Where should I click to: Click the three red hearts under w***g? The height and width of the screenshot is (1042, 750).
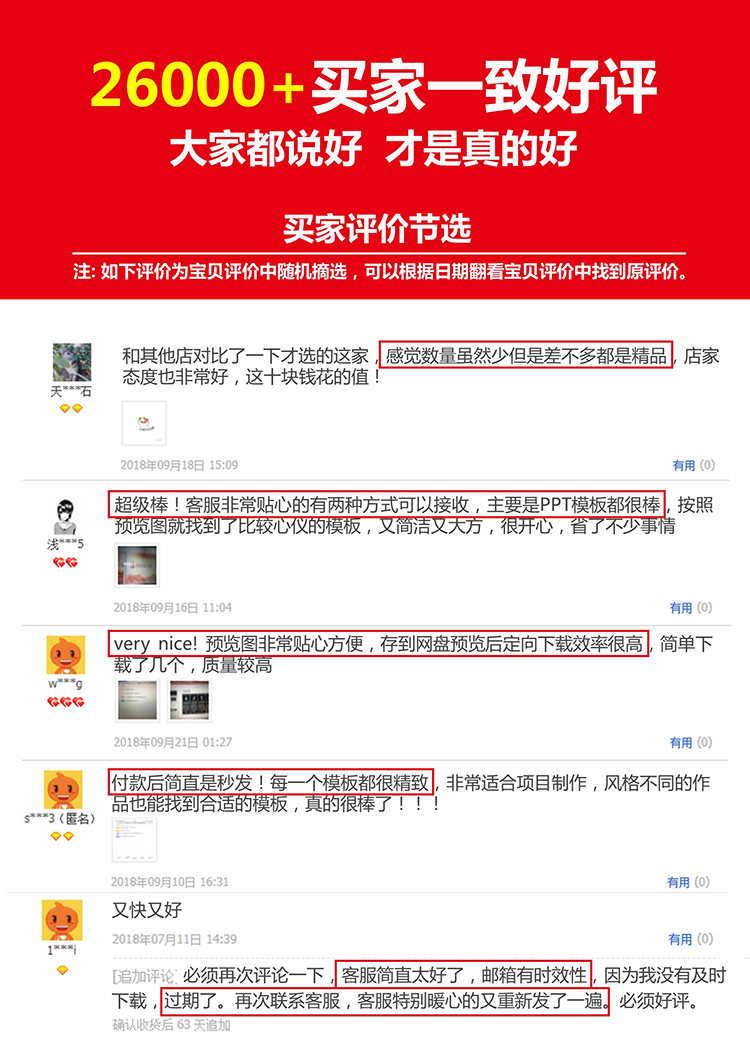[66, 702]
